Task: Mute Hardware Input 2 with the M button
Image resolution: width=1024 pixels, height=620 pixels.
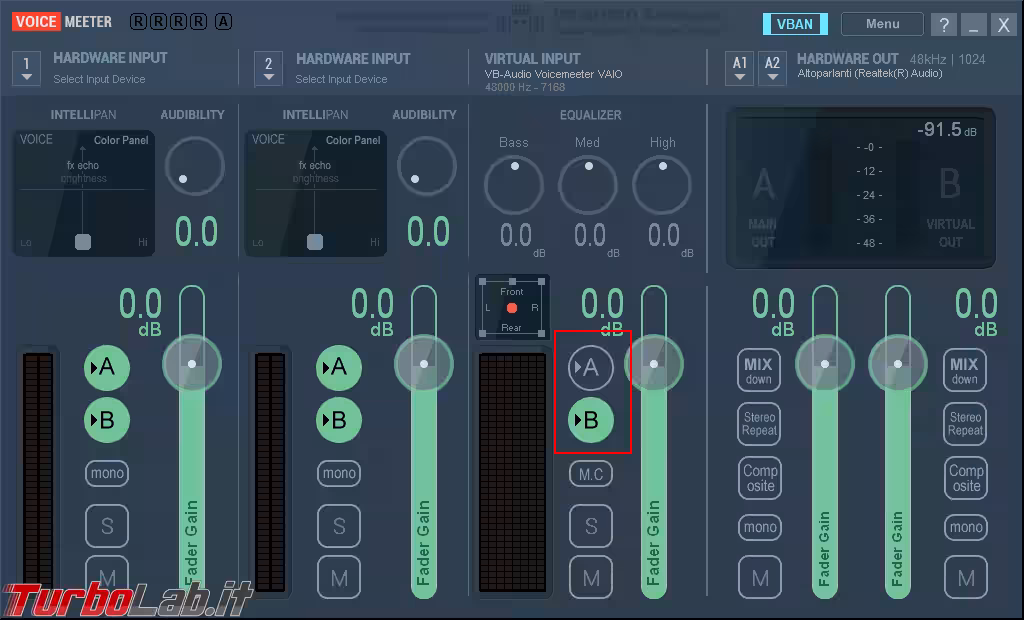Action: 339,577
